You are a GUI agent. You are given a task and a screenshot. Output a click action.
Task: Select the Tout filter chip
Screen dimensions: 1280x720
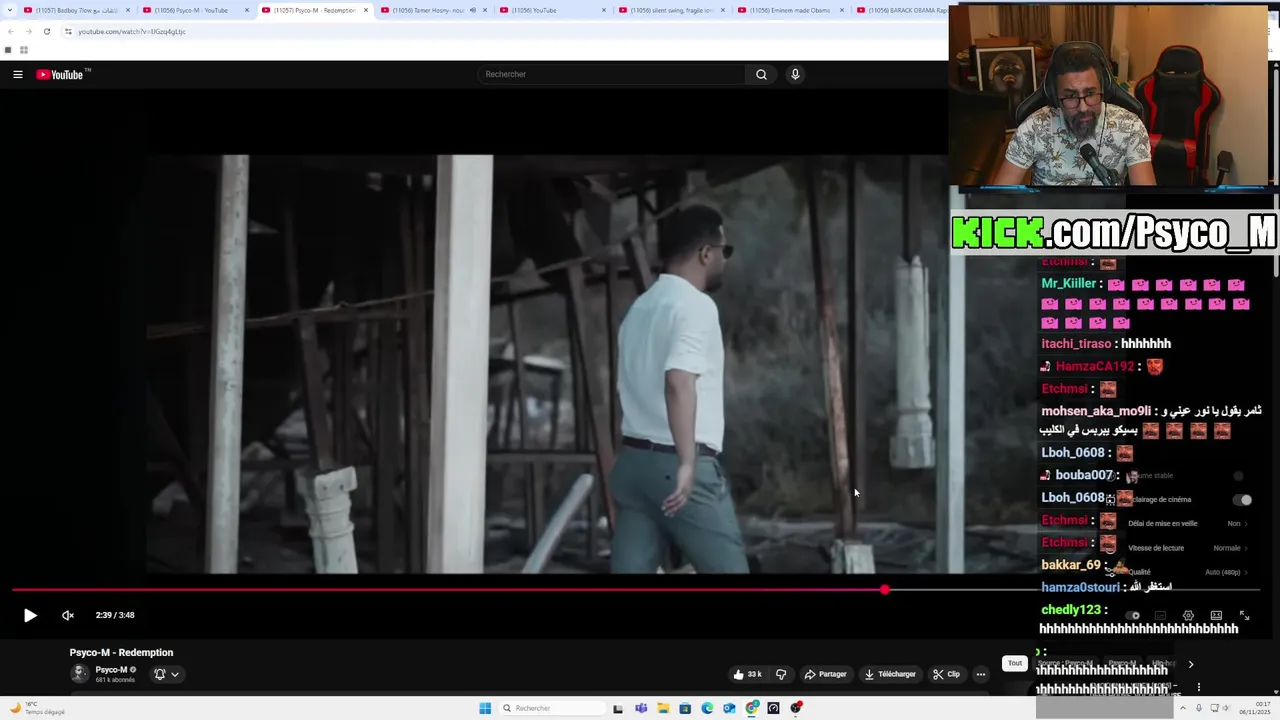[x=1015, y=663]
